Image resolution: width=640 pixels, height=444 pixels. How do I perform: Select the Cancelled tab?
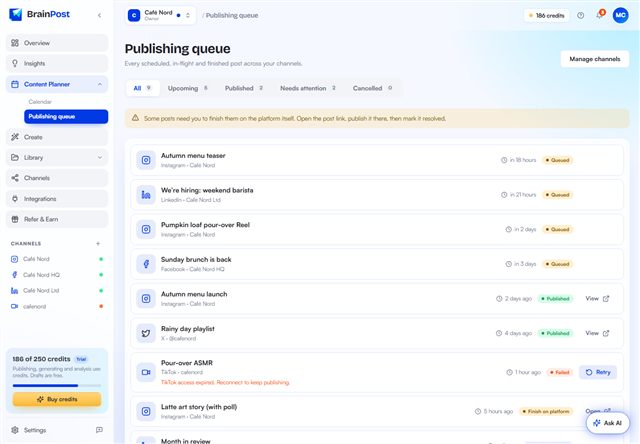[x=372, y=88]
